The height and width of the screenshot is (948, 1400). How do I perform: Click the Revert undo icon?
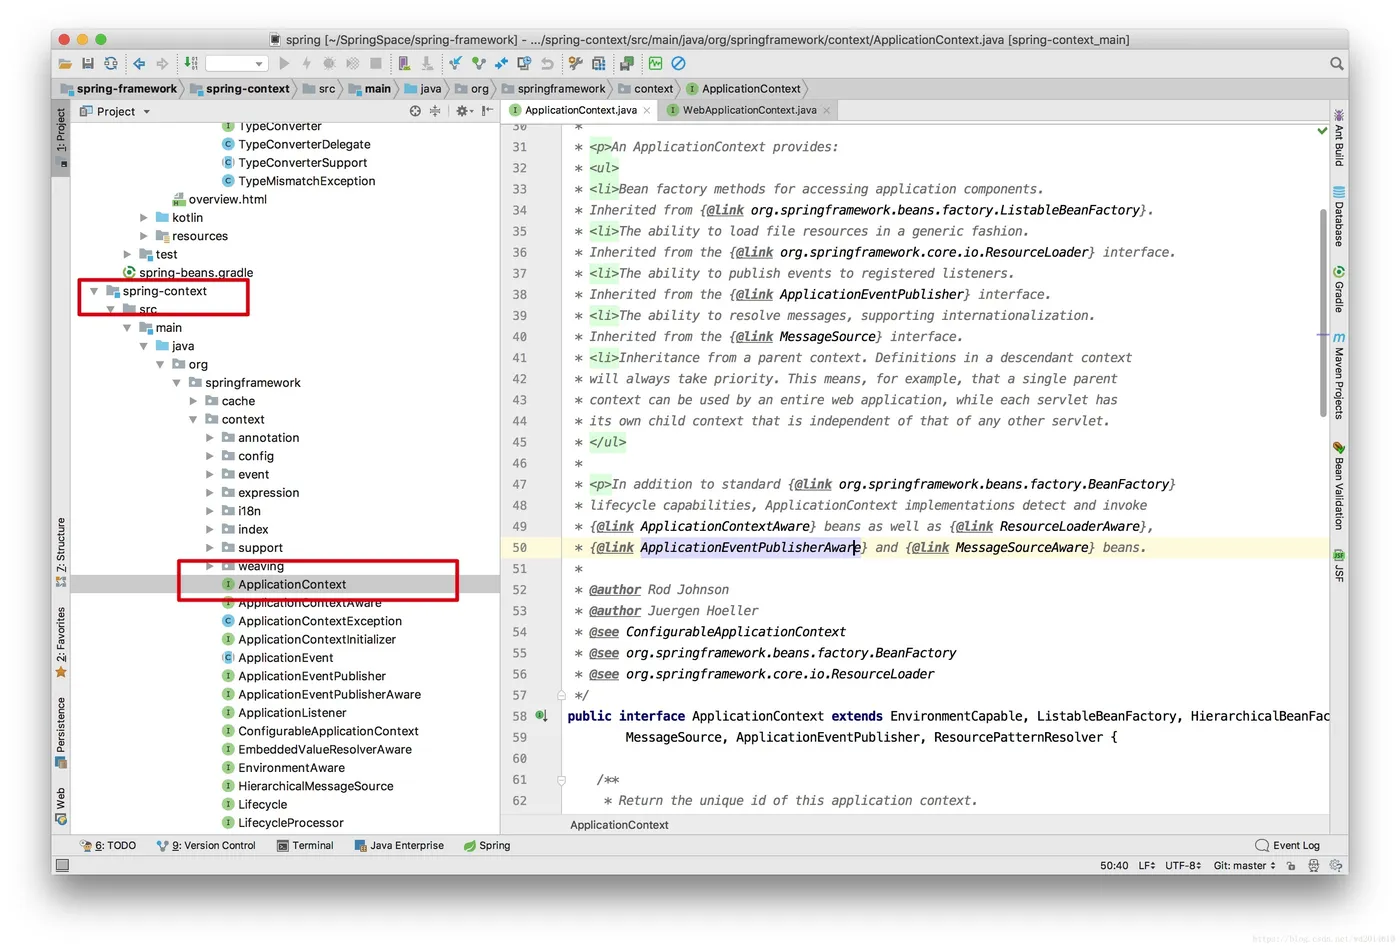(547, 63)
